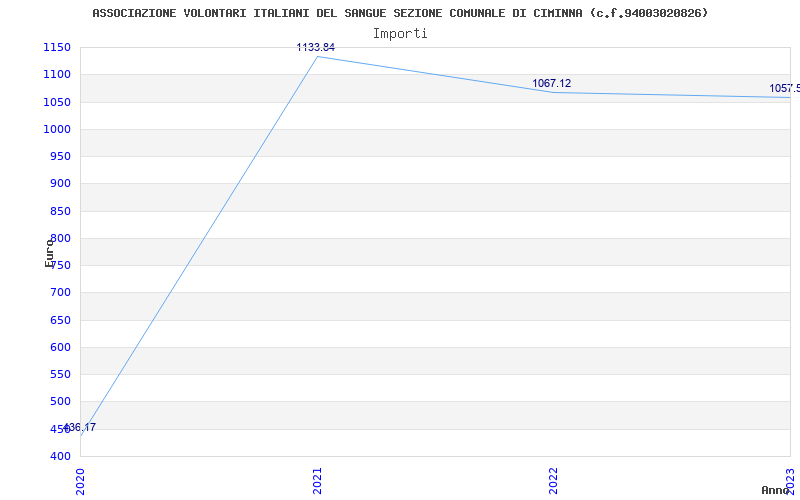Click the 900 y-axis tick label
Viewport: 800px width, 500px height.
tap(60, 184)
